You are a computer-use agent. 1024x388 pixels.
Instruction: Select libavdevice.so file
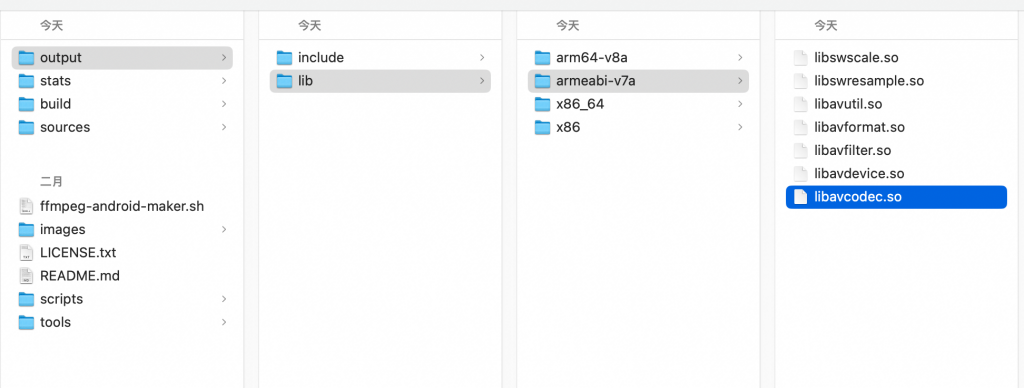[x=896, y=174]
